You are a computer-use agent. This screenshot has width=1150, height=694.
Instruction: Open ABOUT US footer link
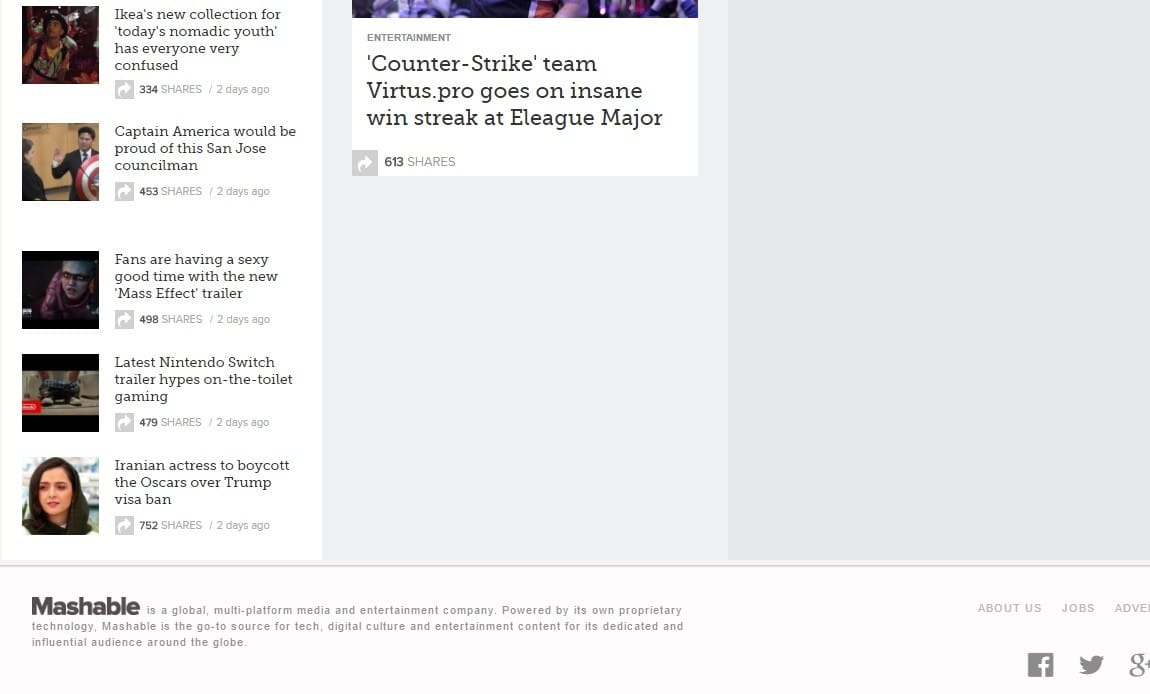tap(1009, 608)
